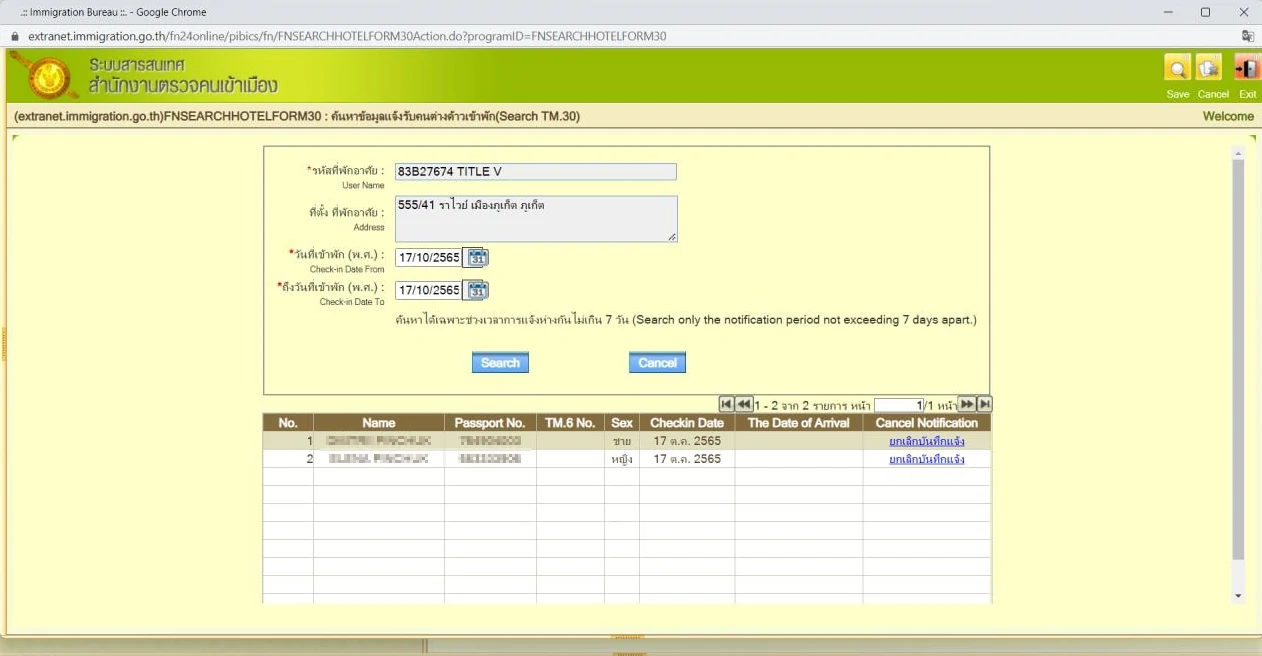The height and width of the screenshot is (656, 1262).
Task: Click the blue Cancel button in form
Action: pyautogui.click(x=657, y=363)
